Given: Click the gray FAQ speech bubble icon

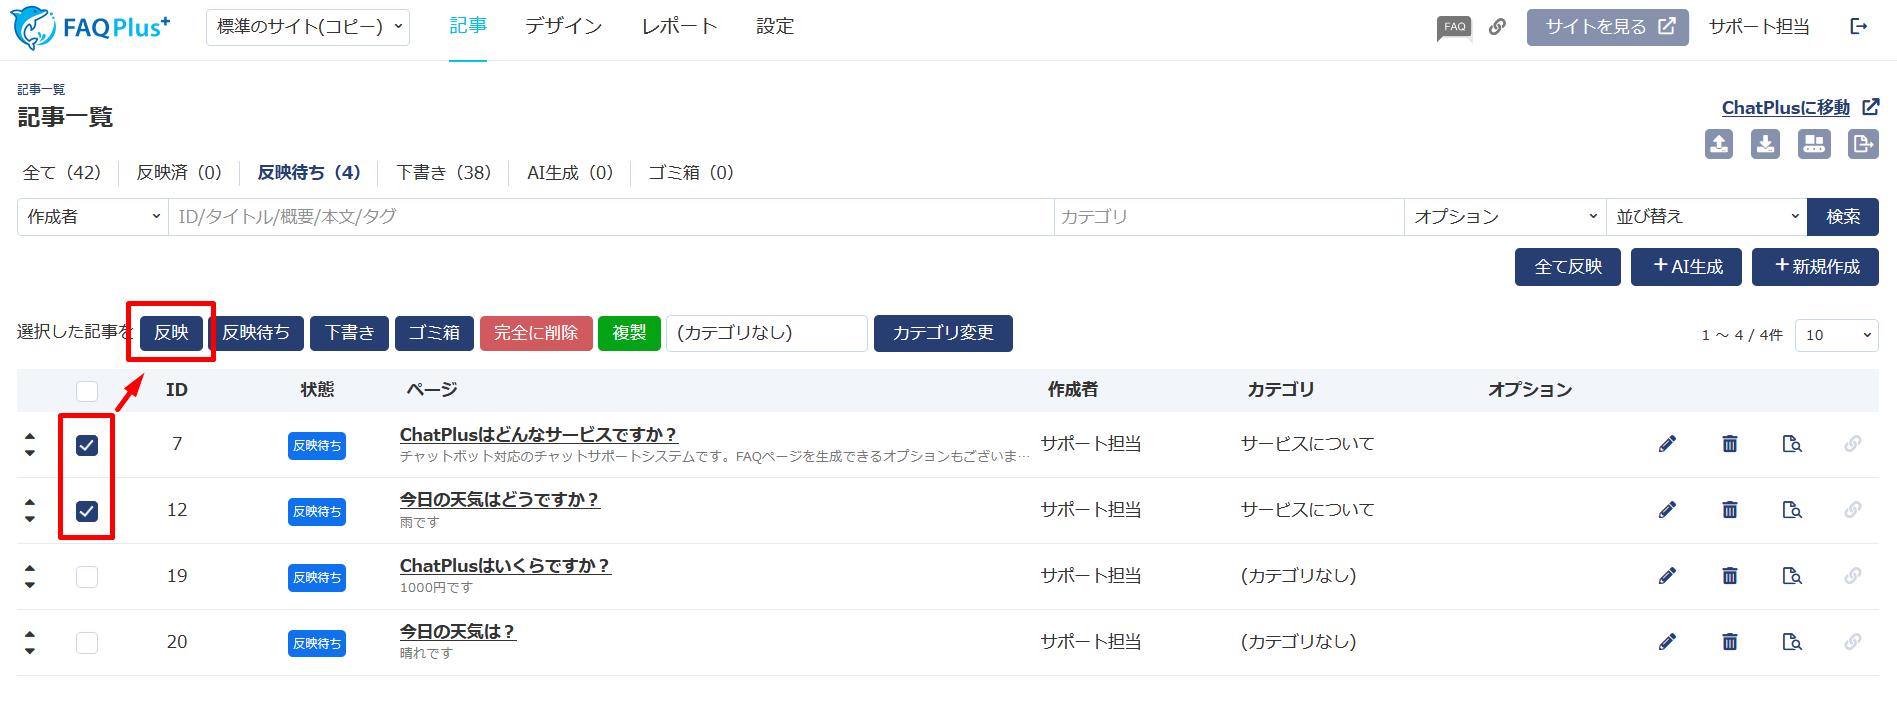Looking at the screenshot, I should tap(1454, 27).
